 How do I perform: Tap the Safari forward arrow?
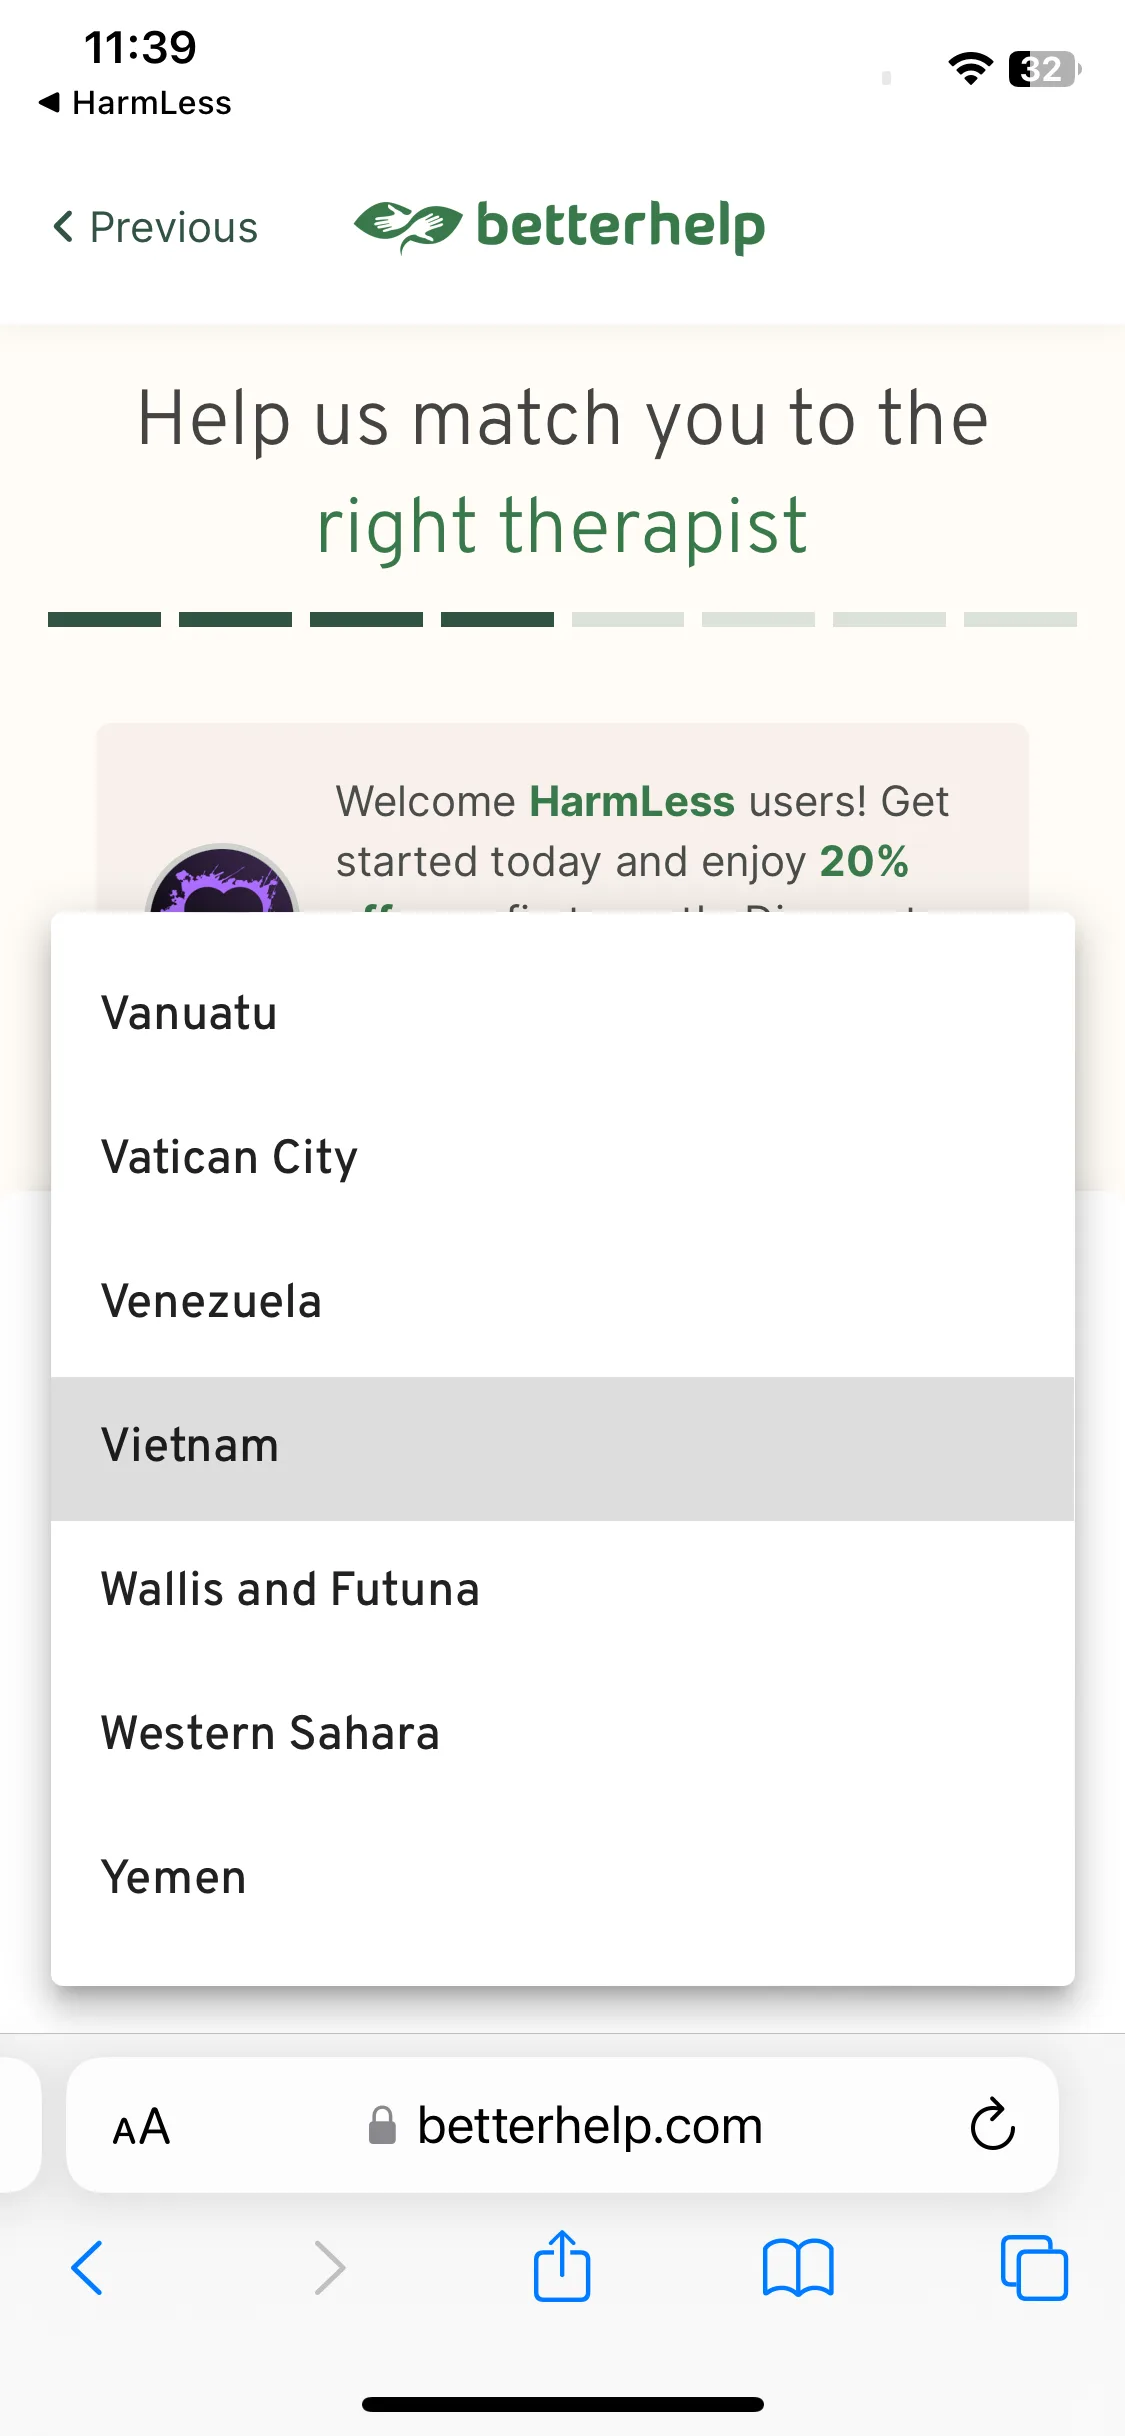coord(329,2267)
